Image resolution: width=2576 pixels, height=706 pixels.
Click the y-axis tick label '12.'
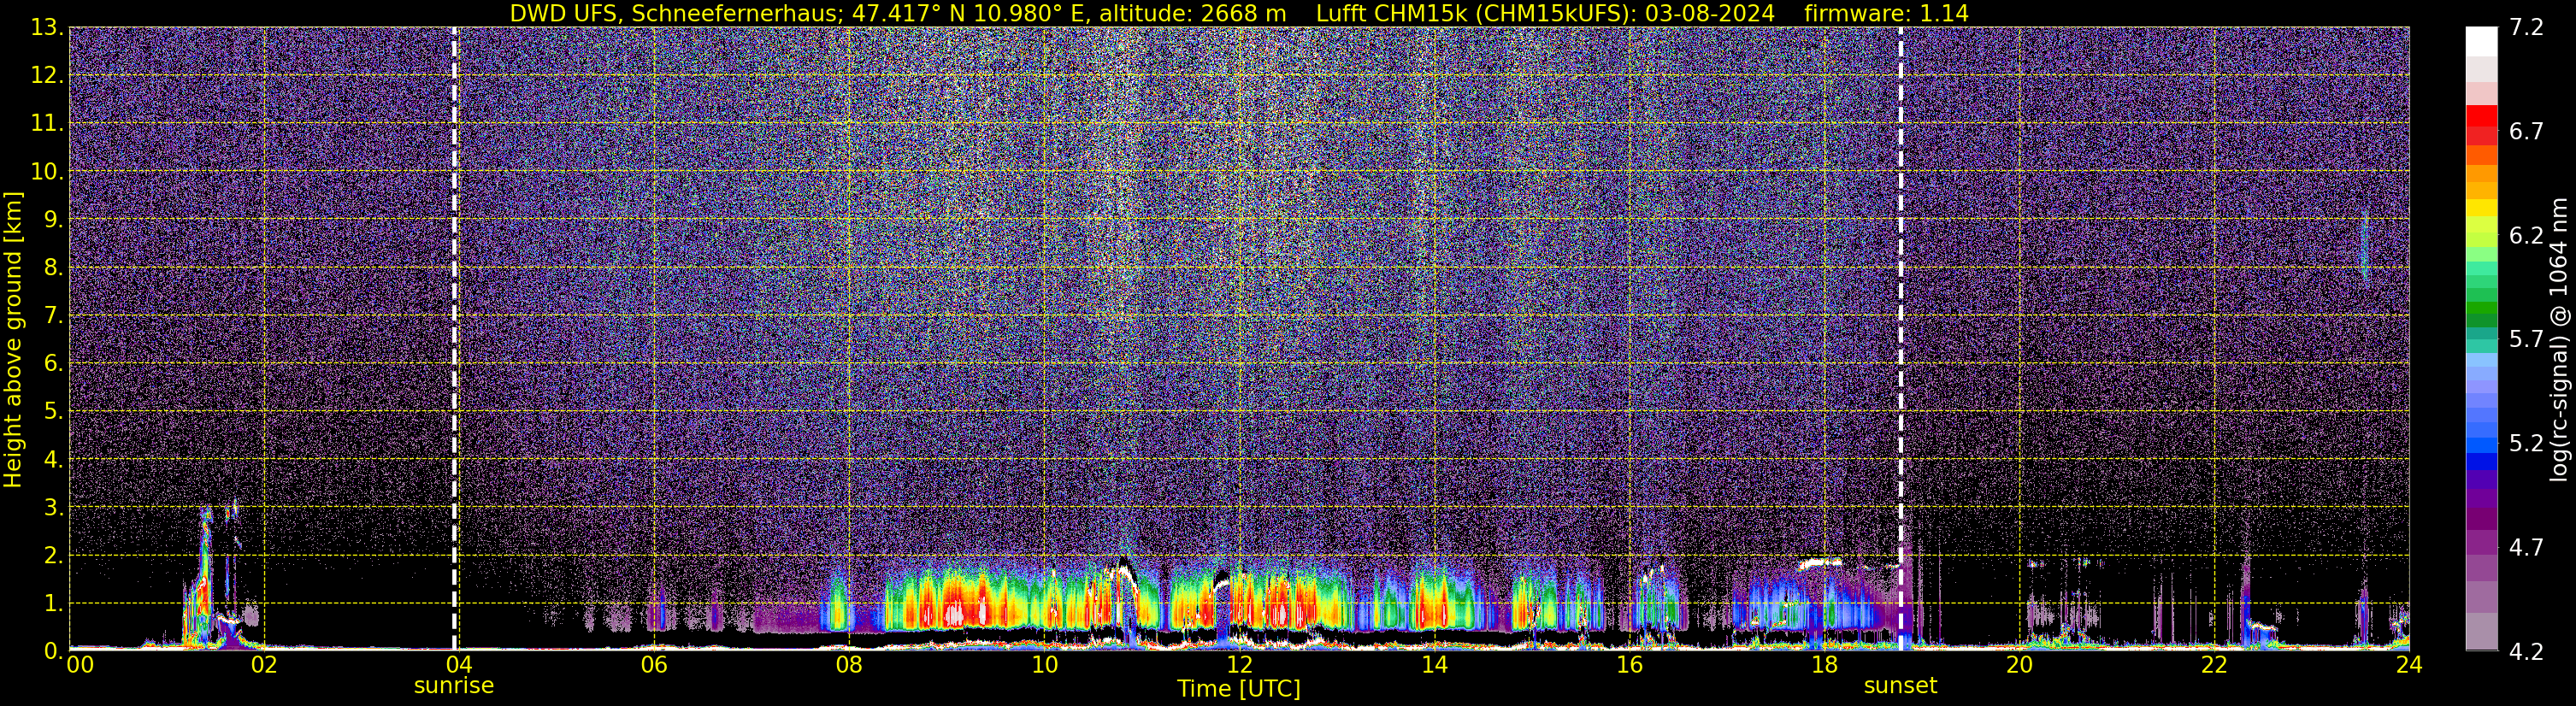tap(47, 76)
